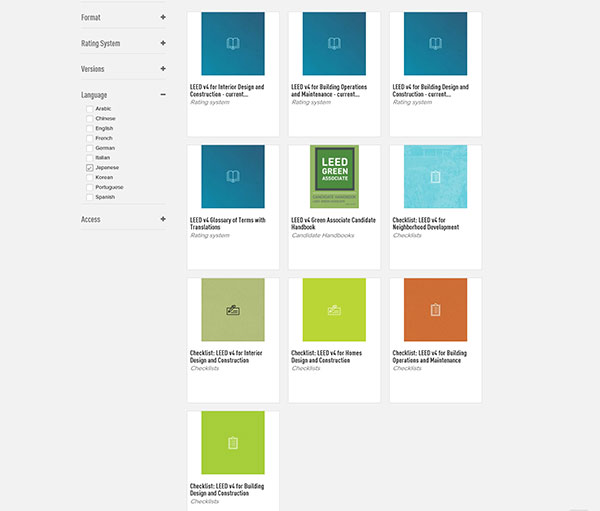Icon on Interior Design checklist tile

point(233,310)
